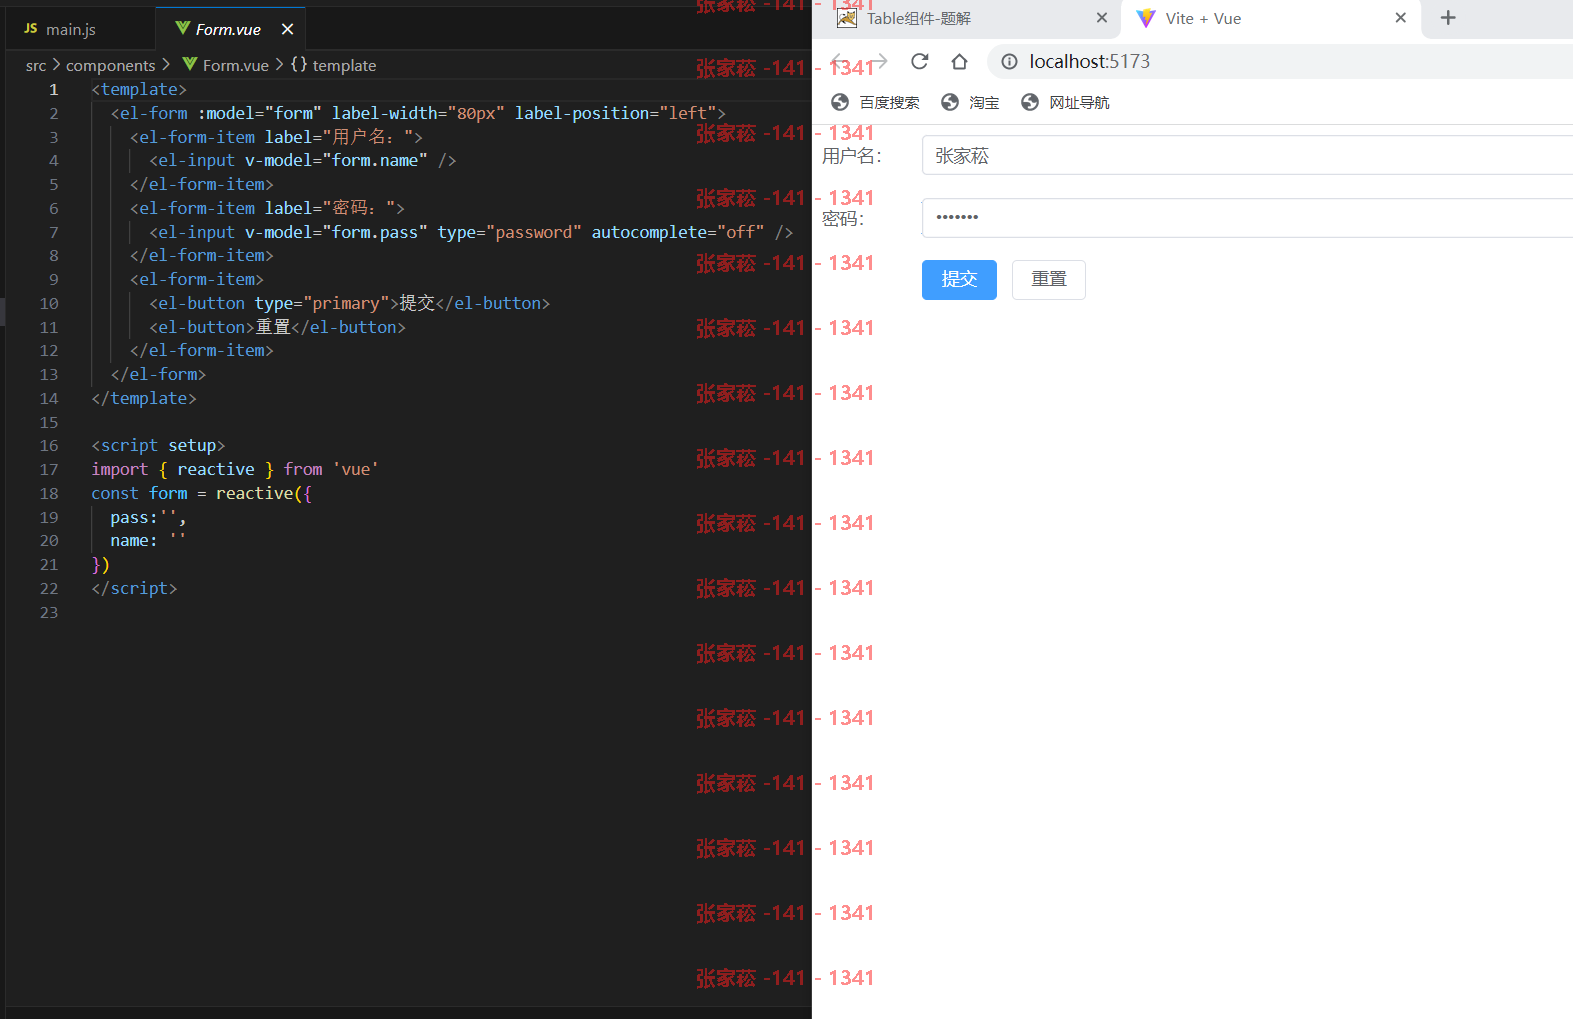Close the Vite + Vue browser tab
Image resolution: width=1573 pixels, height=1019 pixels.
(x=1400, y=17)
